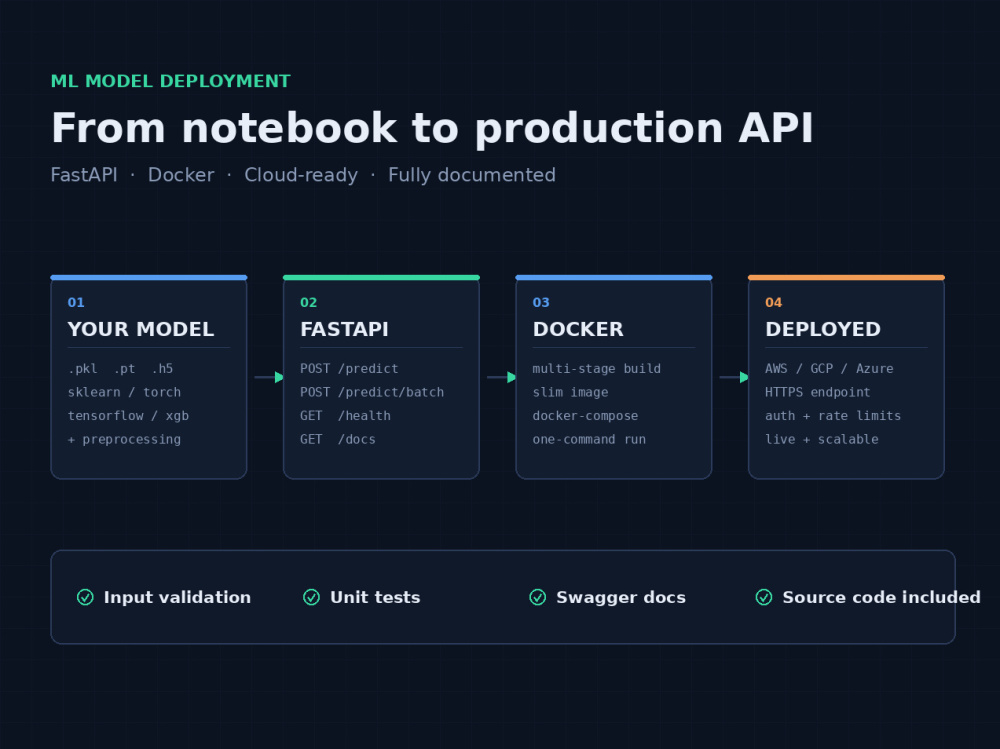Click the live + scalable line
The height and width of the screenshot is (749, 1000).
point(822,440)
